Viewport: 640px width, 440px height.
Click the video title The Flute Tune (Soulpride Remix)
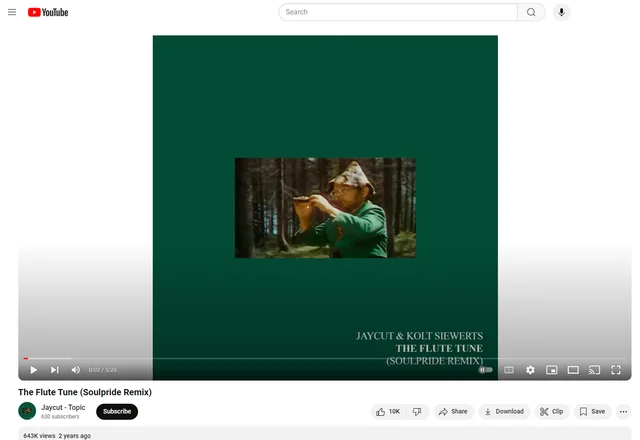85,392
